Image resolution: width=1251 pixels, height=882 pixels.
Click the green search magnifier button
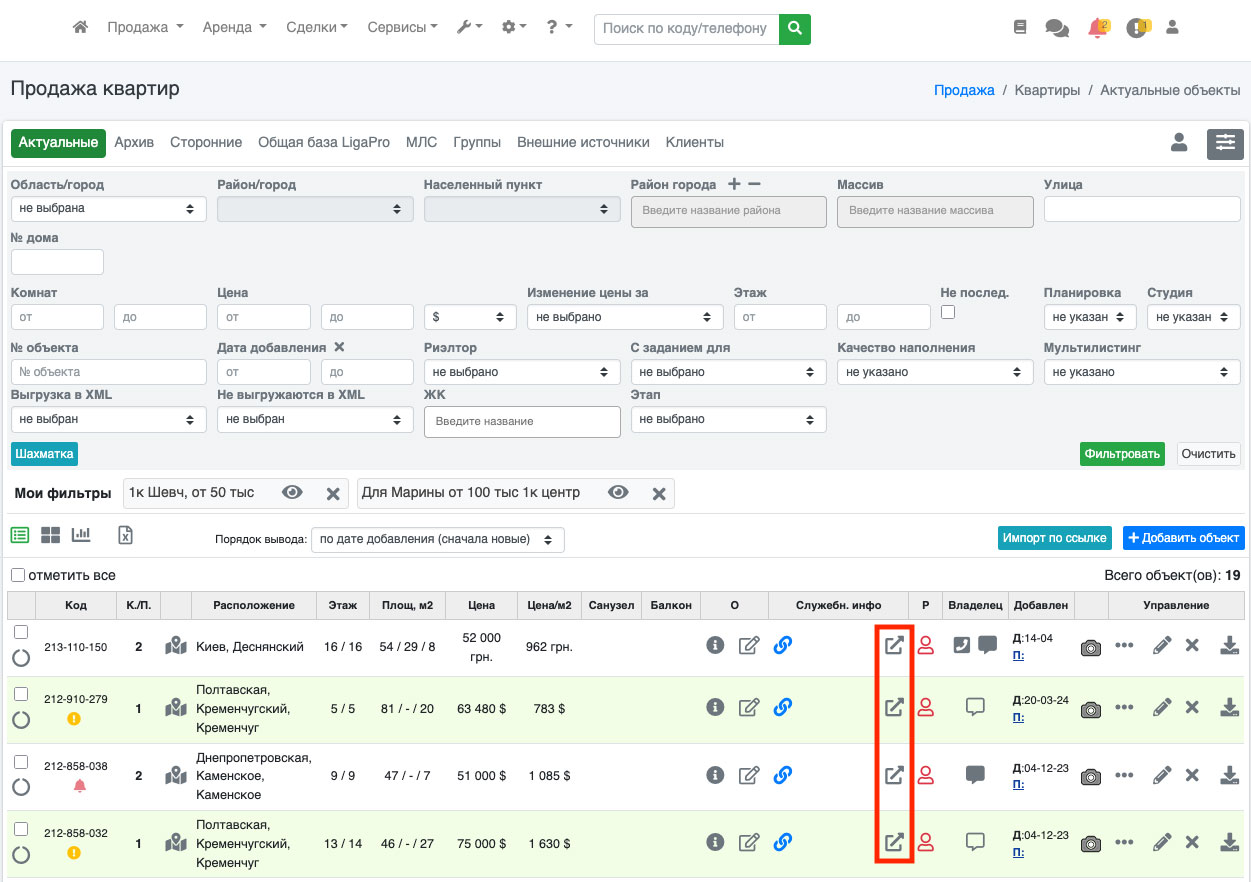click(x=794, y=28)
